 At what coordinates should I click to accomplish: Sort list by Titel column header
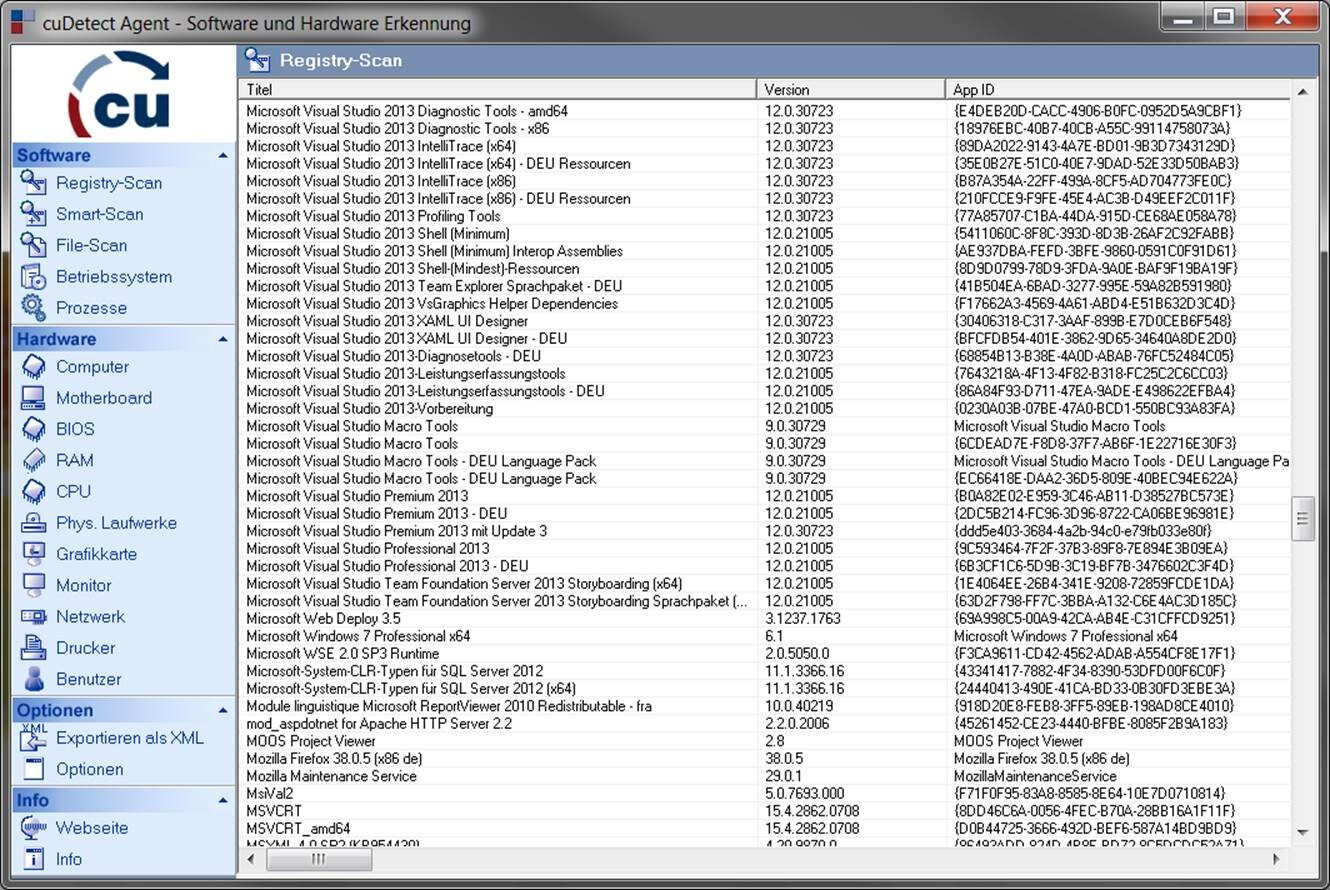coord(498,90)
